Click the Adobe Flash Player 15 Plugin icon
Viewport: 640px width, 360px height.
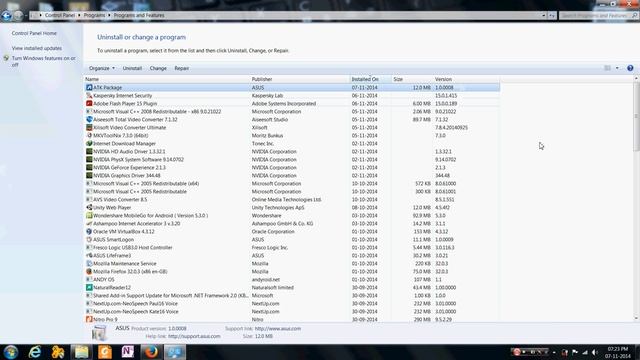(x=89, y=103)
